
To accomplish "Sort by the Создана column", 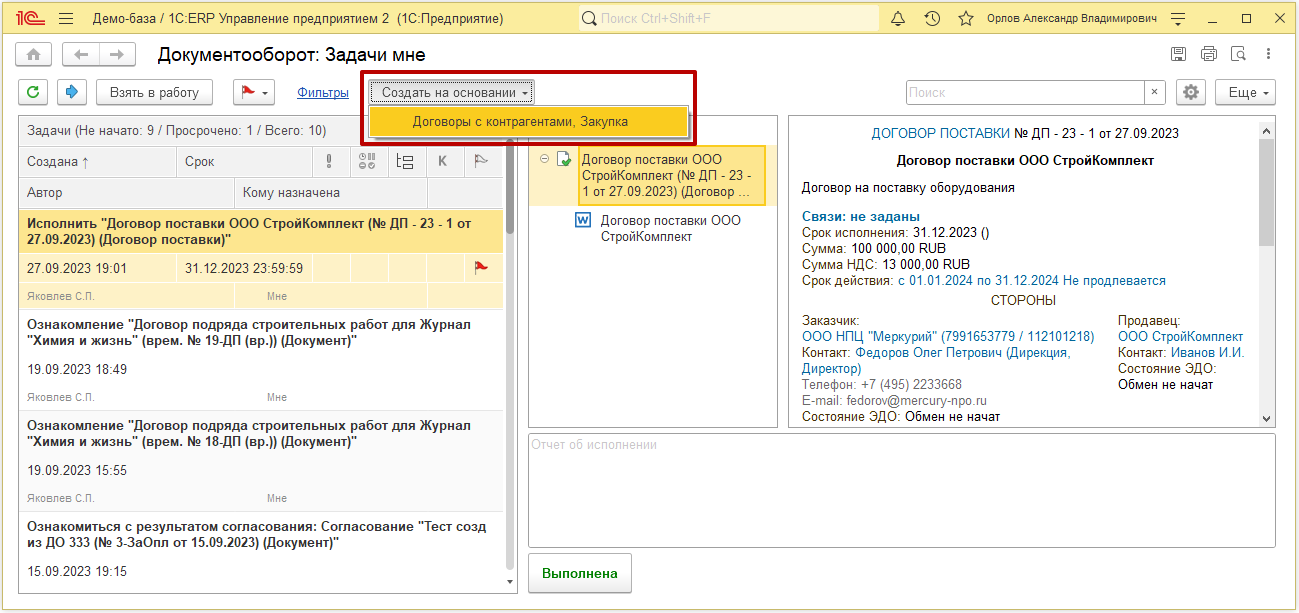I will coord(97,161).
